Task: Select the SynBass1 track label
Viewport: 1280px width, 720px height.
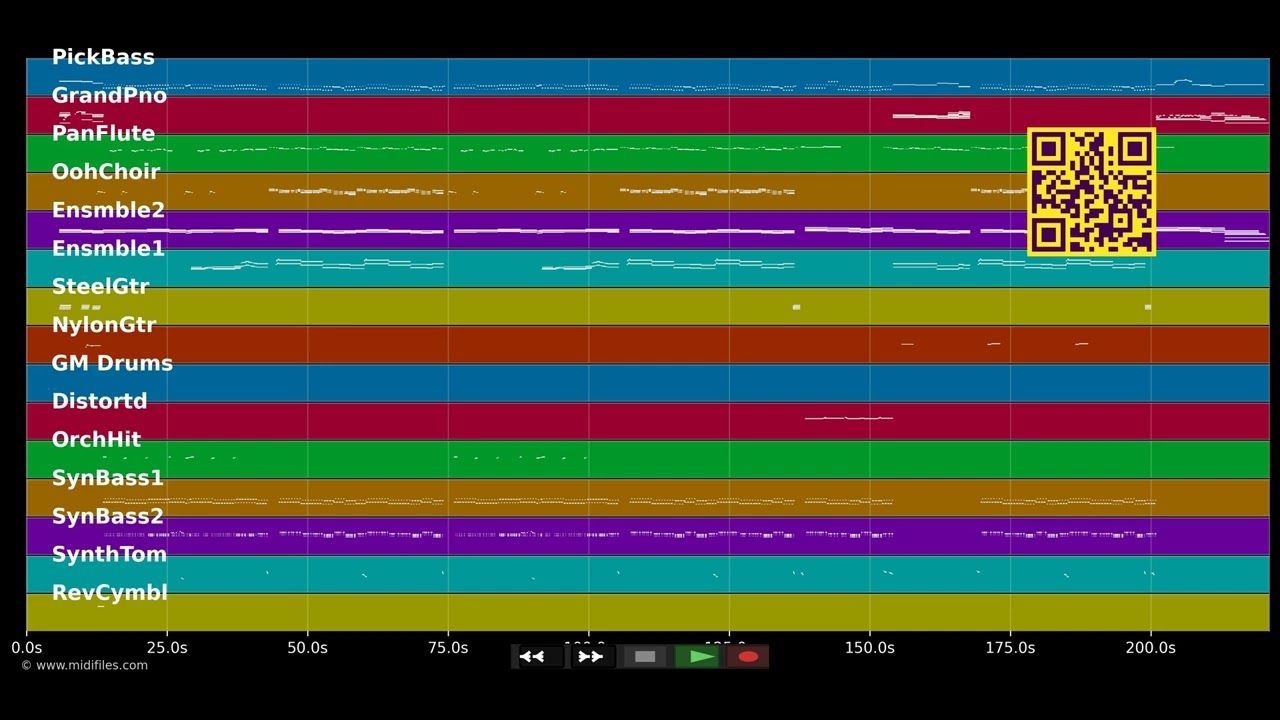Action: pos(107,478)
